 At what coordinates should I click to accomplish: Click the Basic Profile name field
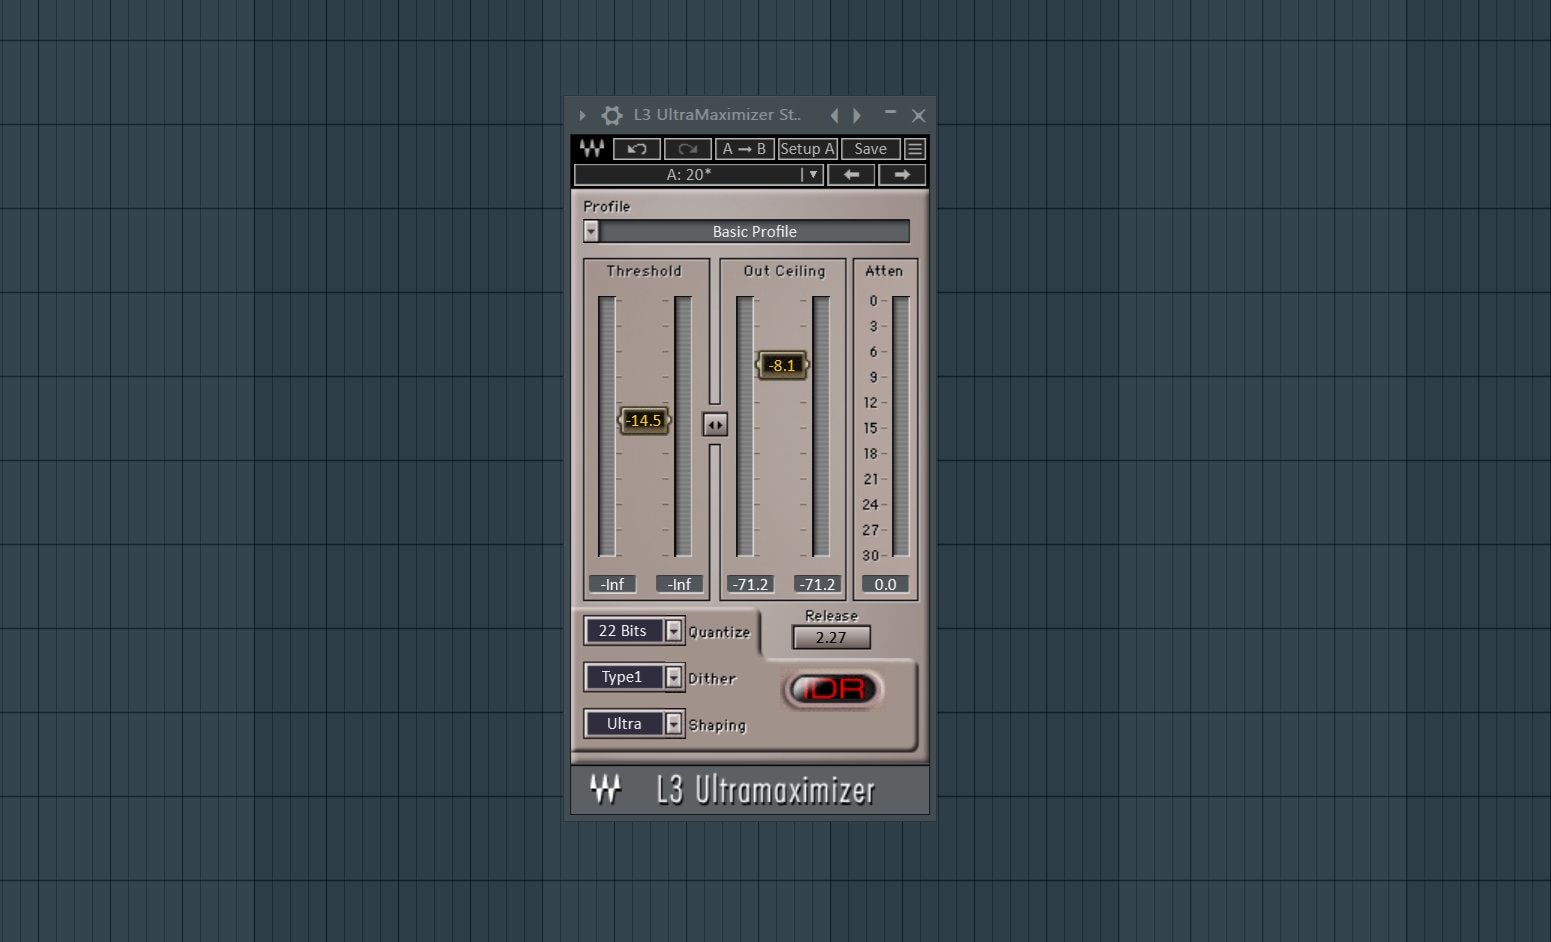click(755, 231)
